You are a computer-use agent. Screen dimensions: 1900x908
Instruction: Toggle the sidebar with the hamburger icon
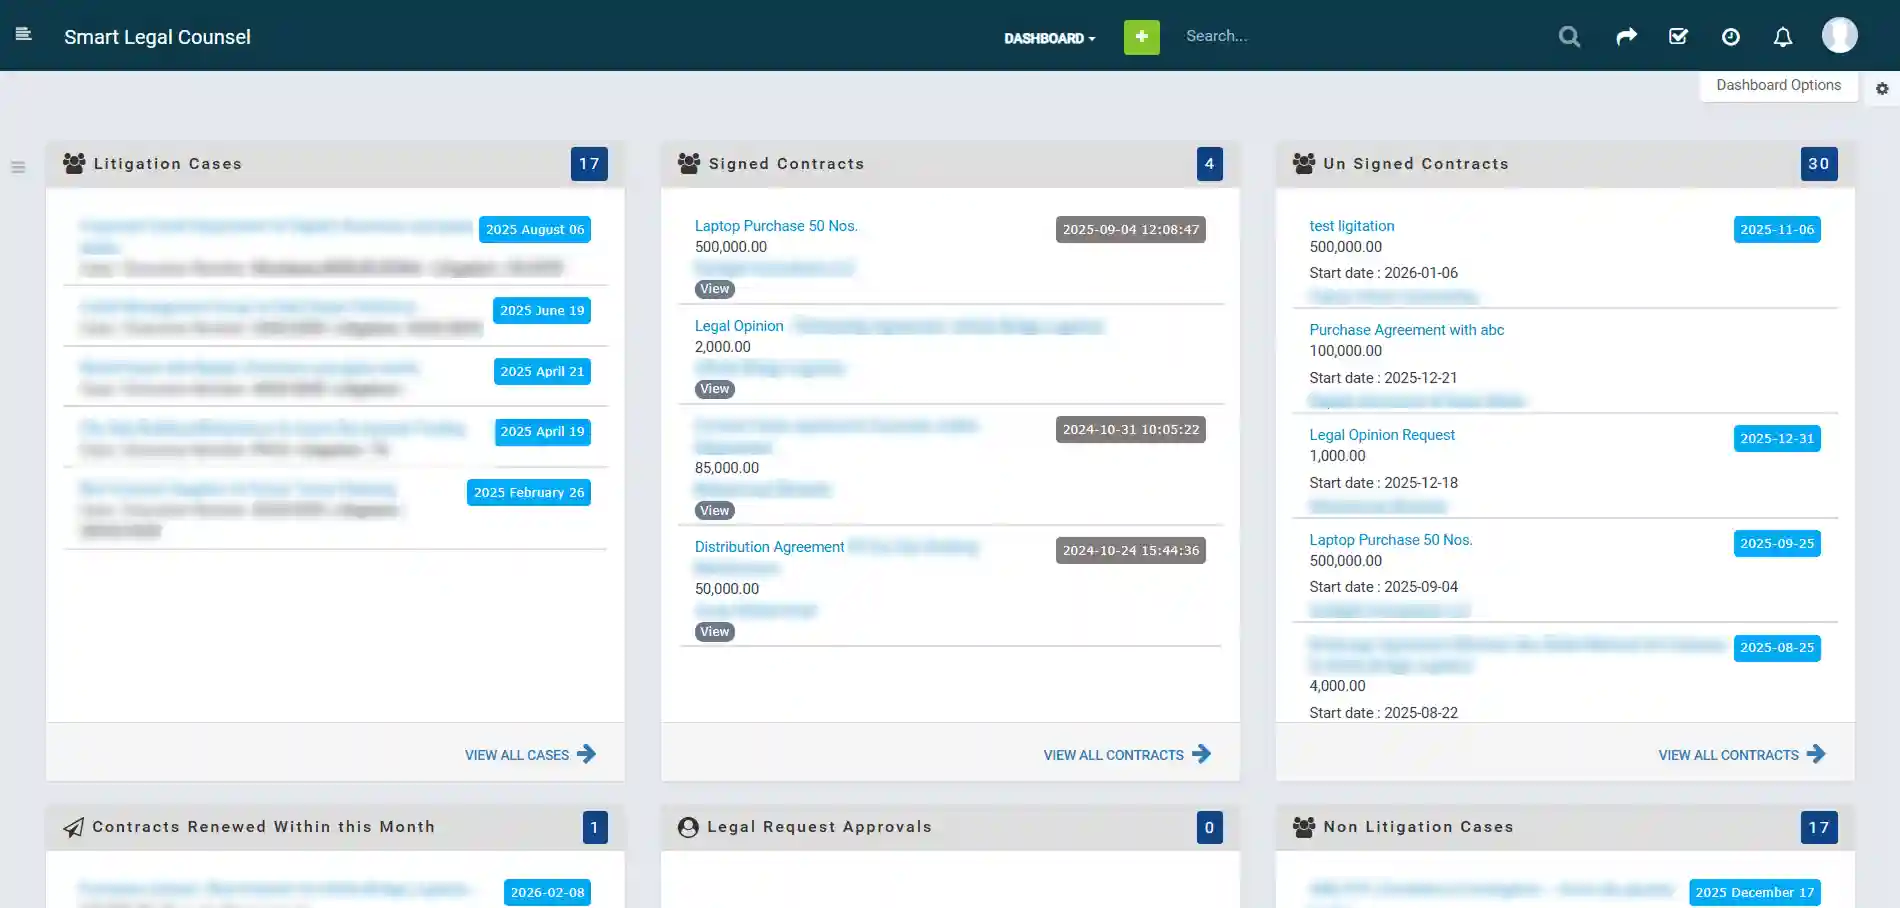click(24, 33)
